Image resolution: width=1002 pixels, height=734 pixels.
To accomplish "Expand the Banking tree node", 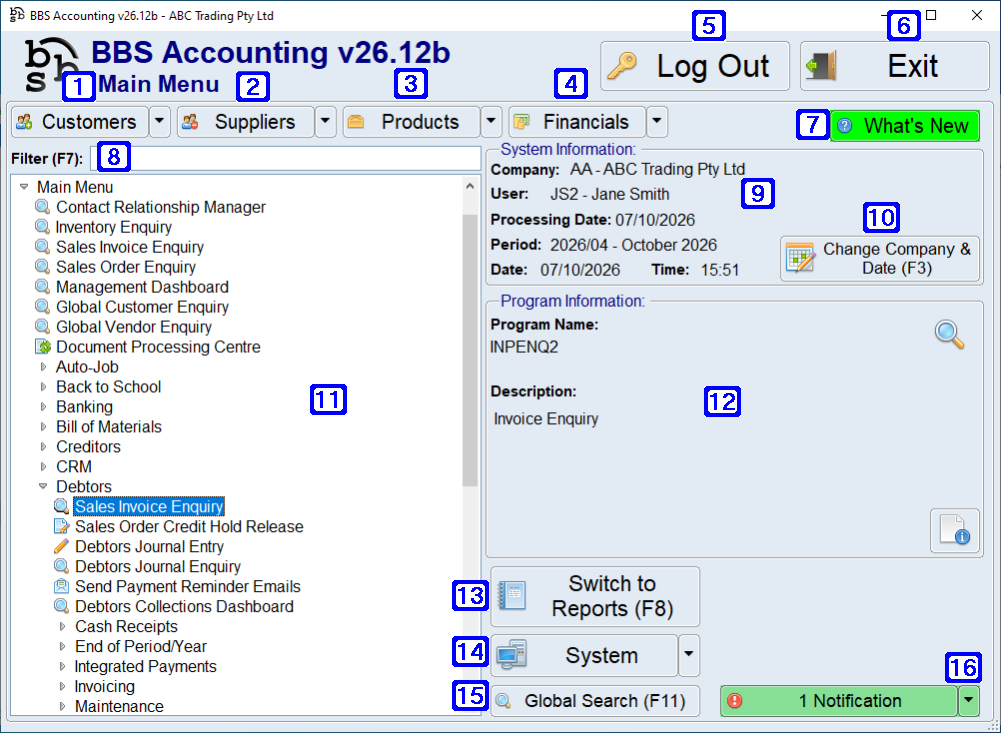I will [x=43, y=407].
